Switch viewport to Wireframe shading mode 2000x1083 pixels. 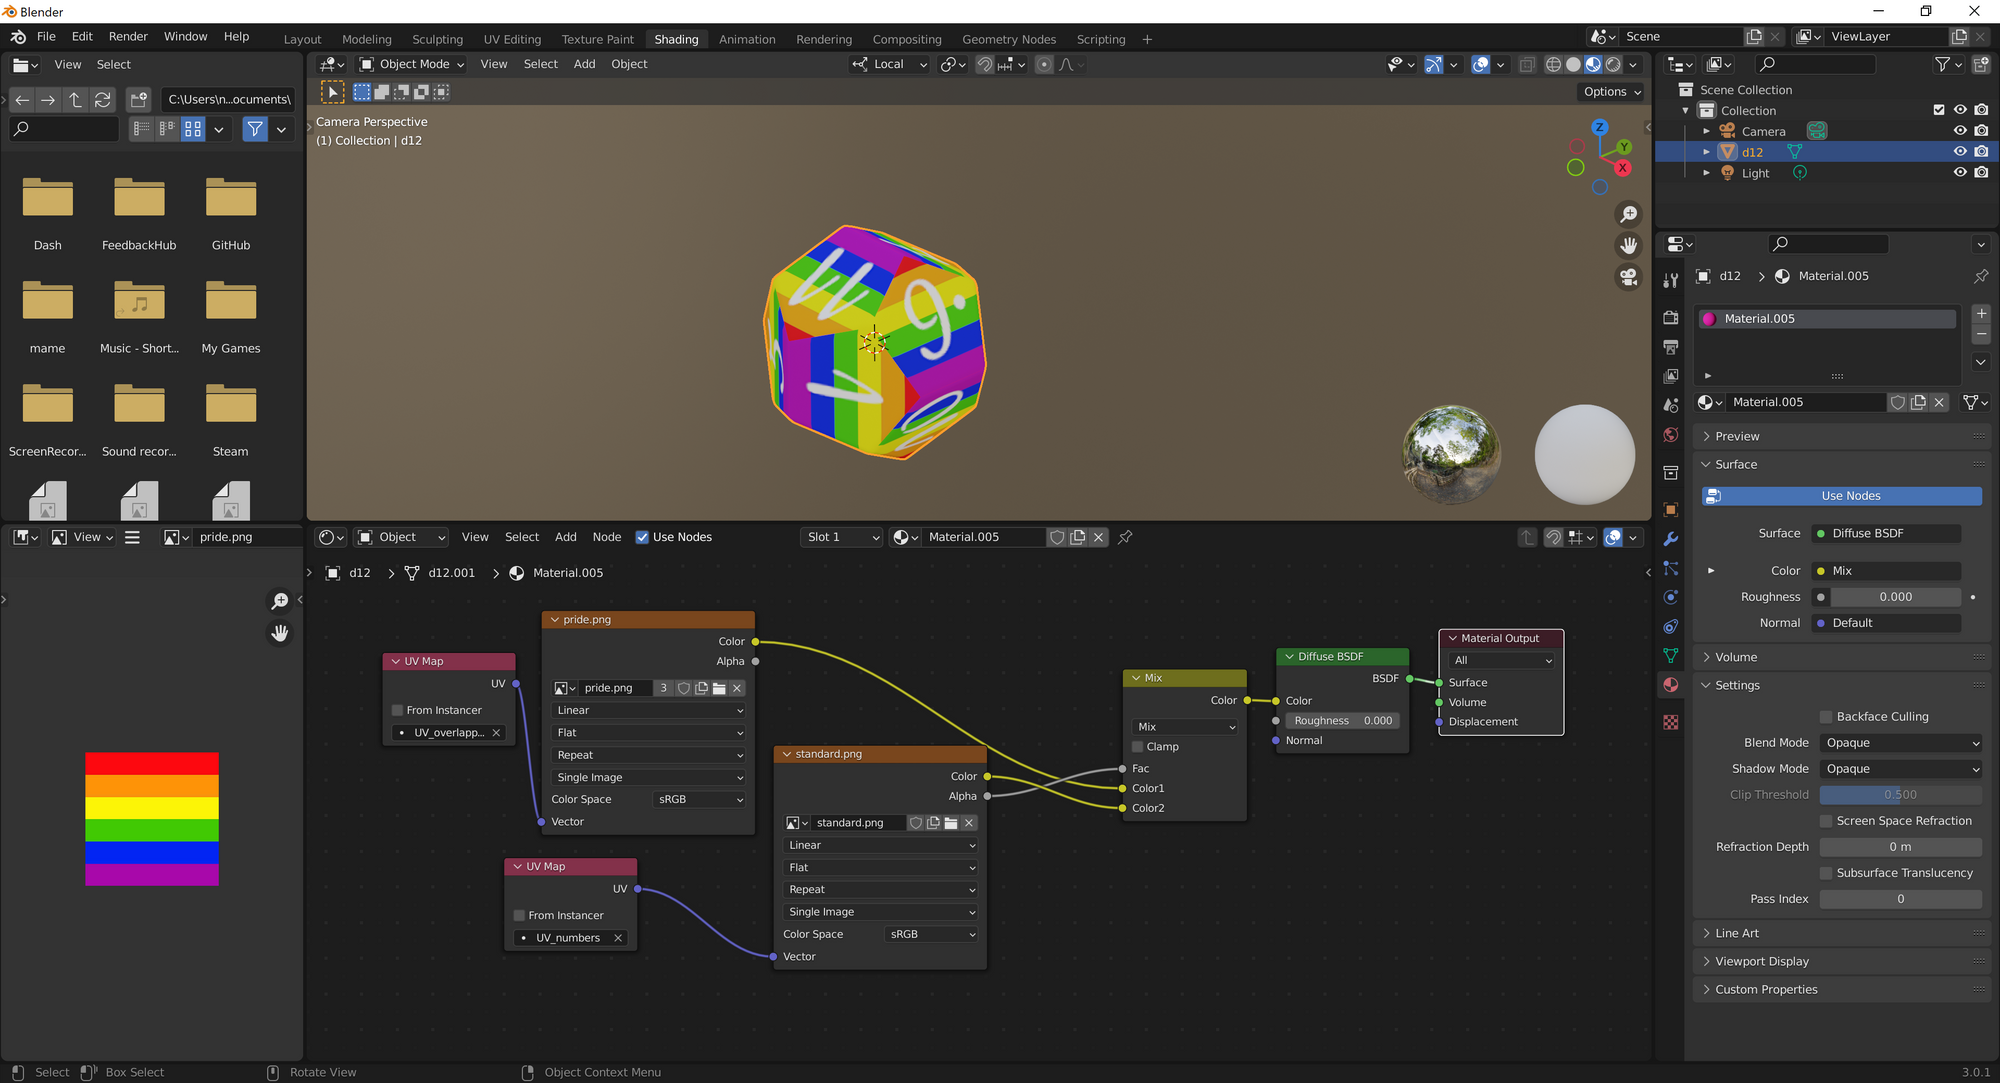[1554, 64]
